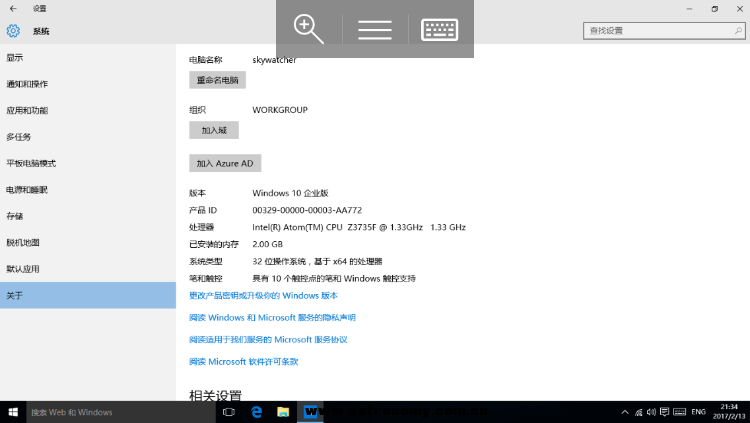The image size is (750, 423).
Task: Select 电源和睡眠 in the sidebar
Action: tap(88, 189)
